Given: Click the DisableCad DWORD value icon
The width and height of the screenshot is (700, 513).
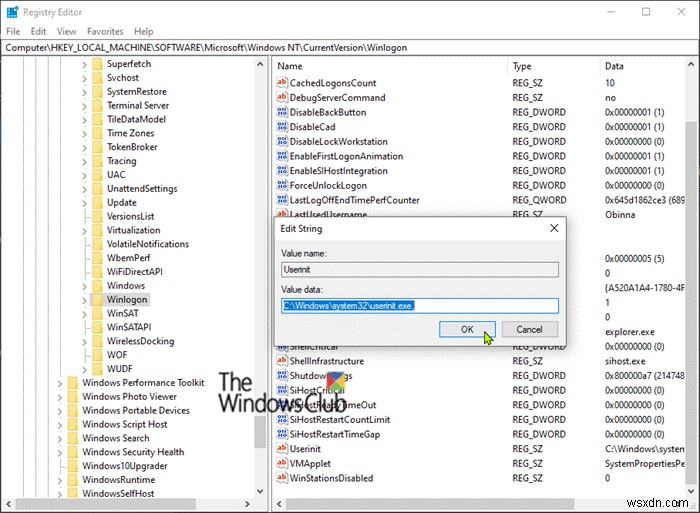Looking at the screenshot, I should pyautogui.click(x=282, y=127).
